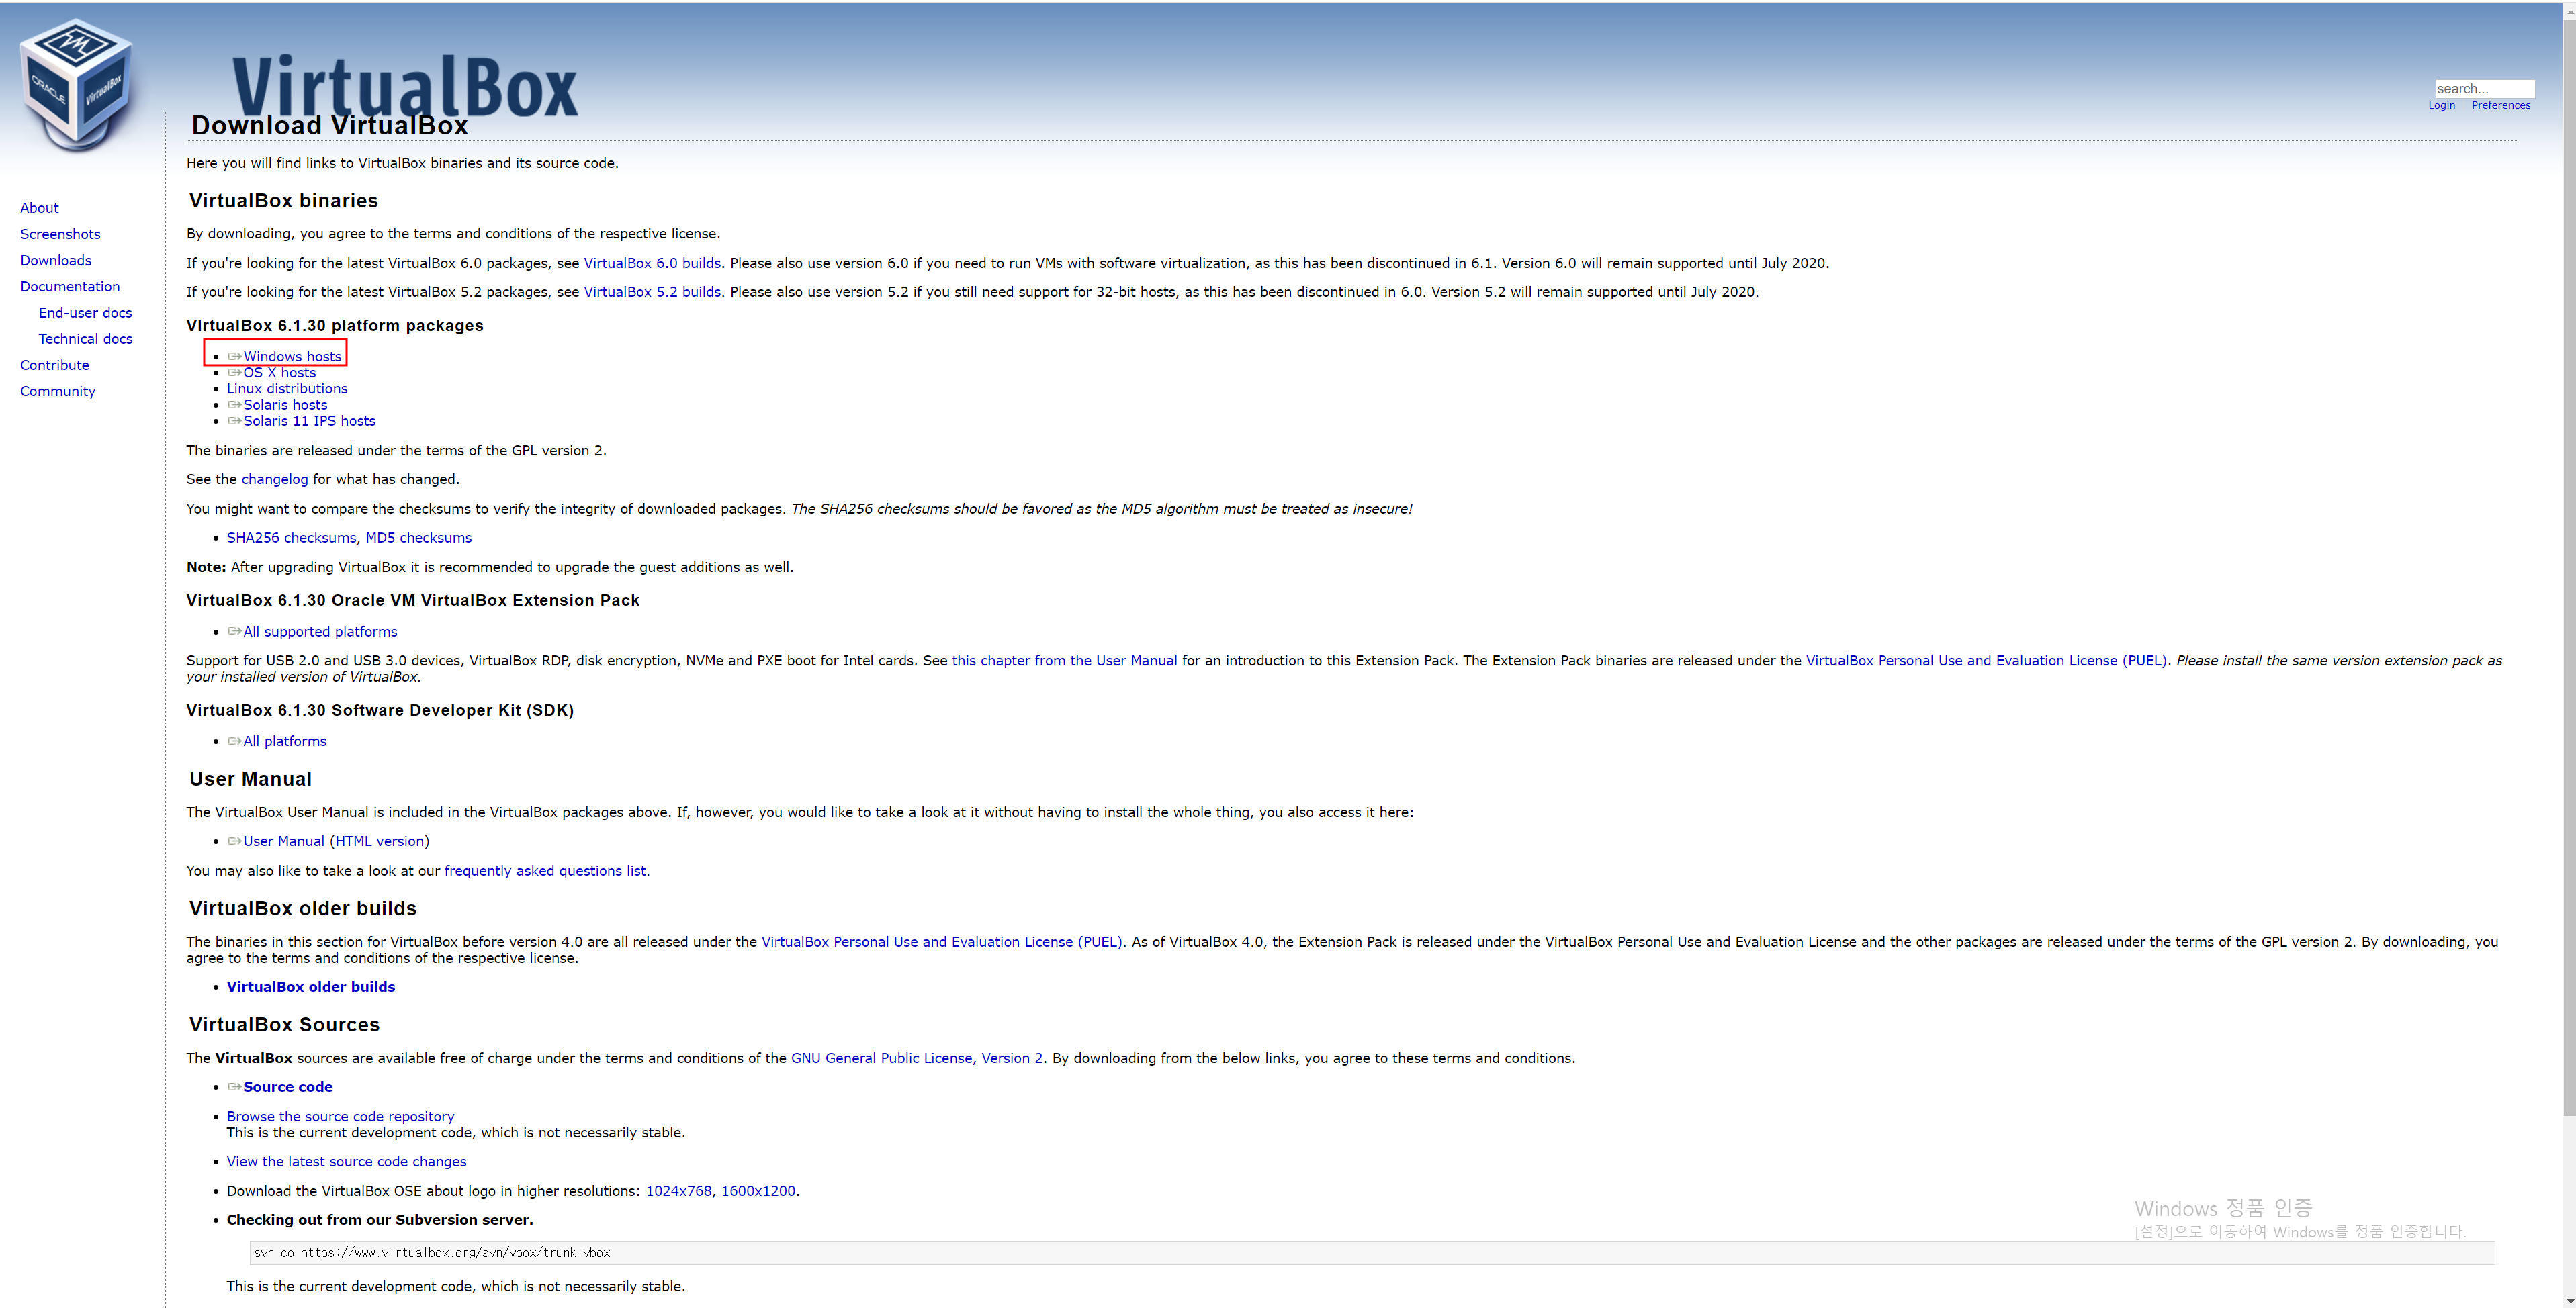Click the Windows hosts download link

click(x=291, y=356)
